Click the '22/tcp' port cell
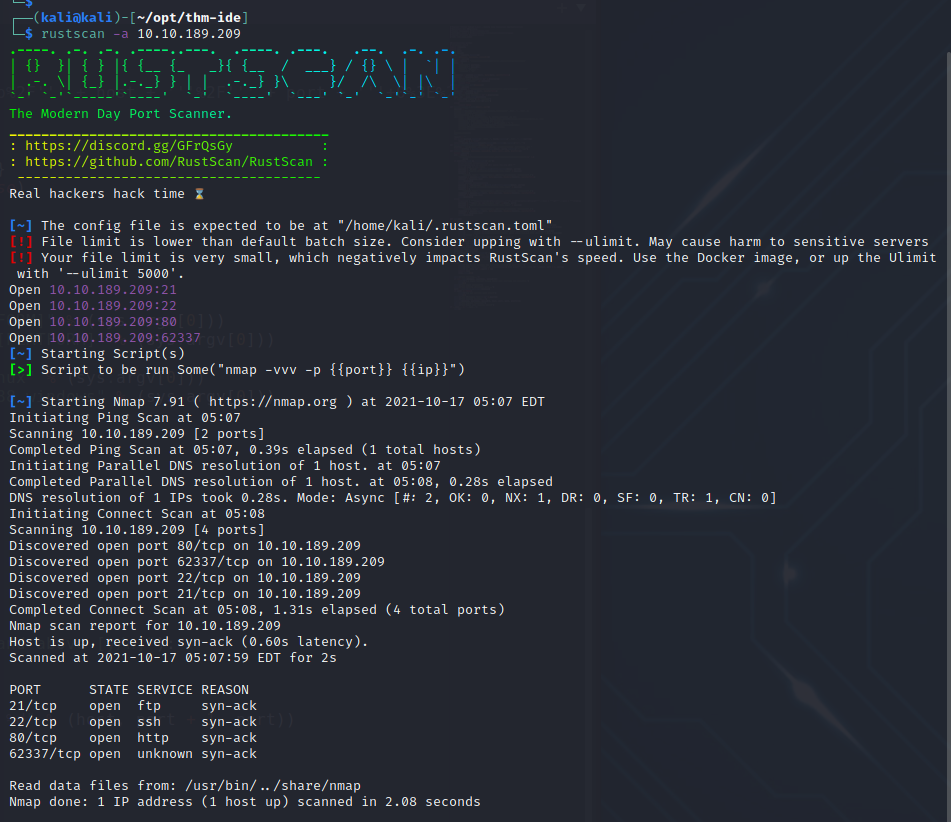 click(x=33, y=721)
